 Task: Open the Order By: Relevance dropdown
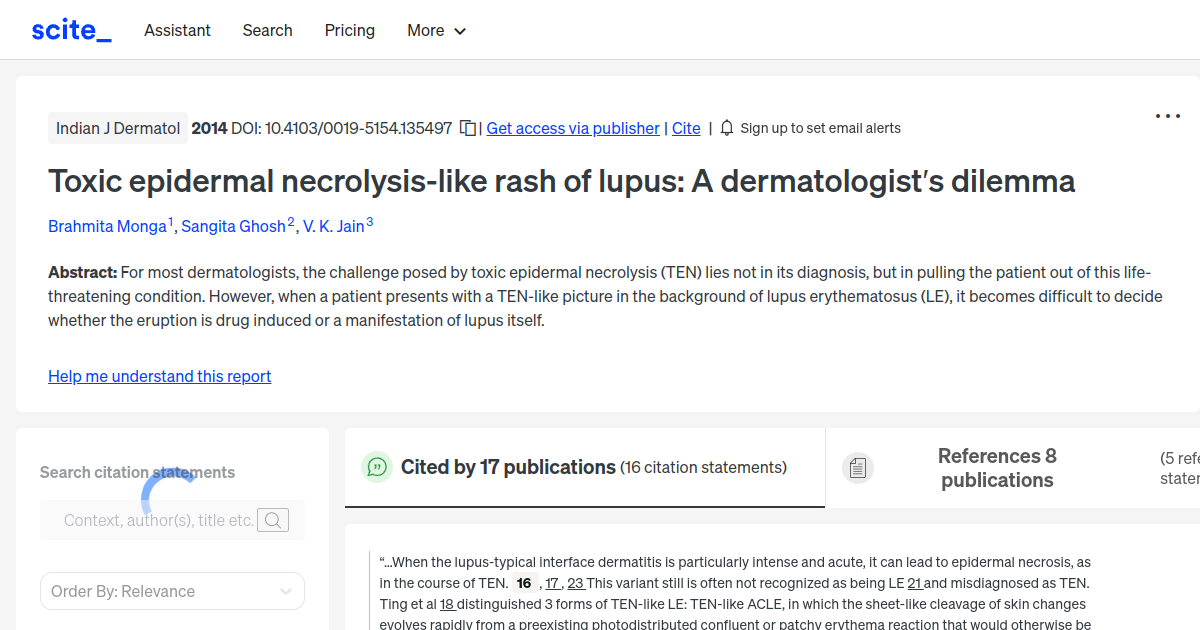pyautogui.click(x=171, y=591)
